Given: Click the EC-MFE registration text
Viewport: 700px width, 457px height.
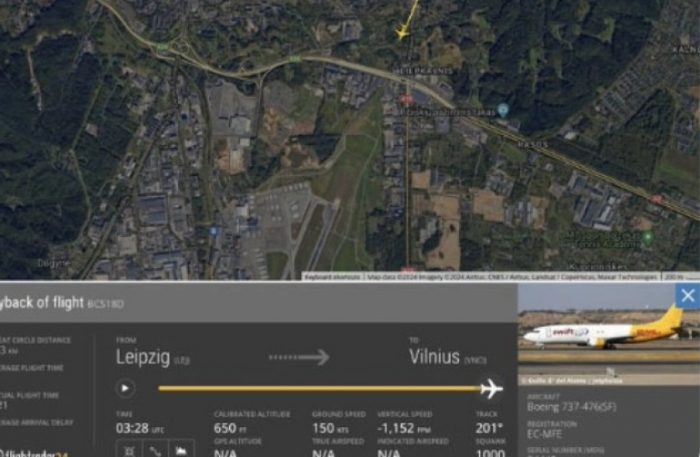Looking at the screenshot, I should click(544, 434).
